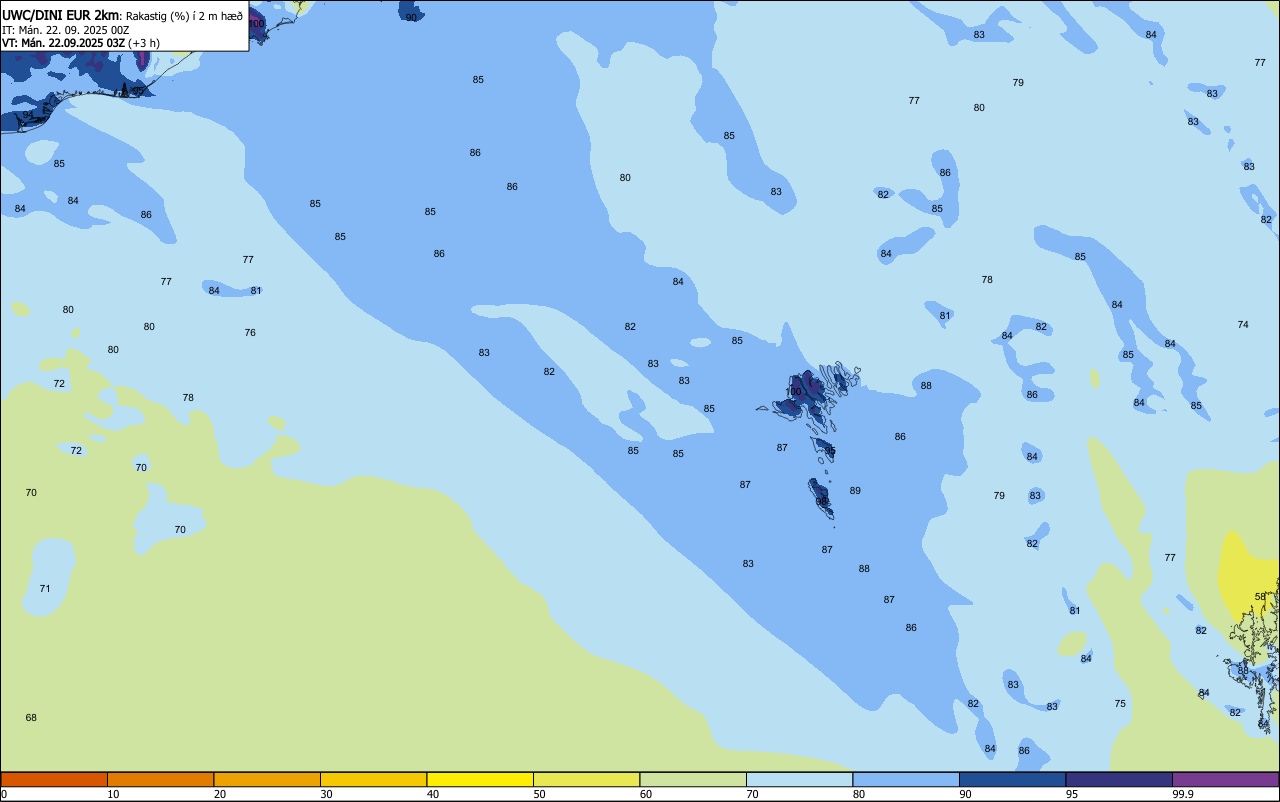Click the medium blue 80–90 legend swatch
The height and width of the screenshot is (802, 1280).
[x=906, y=779]
